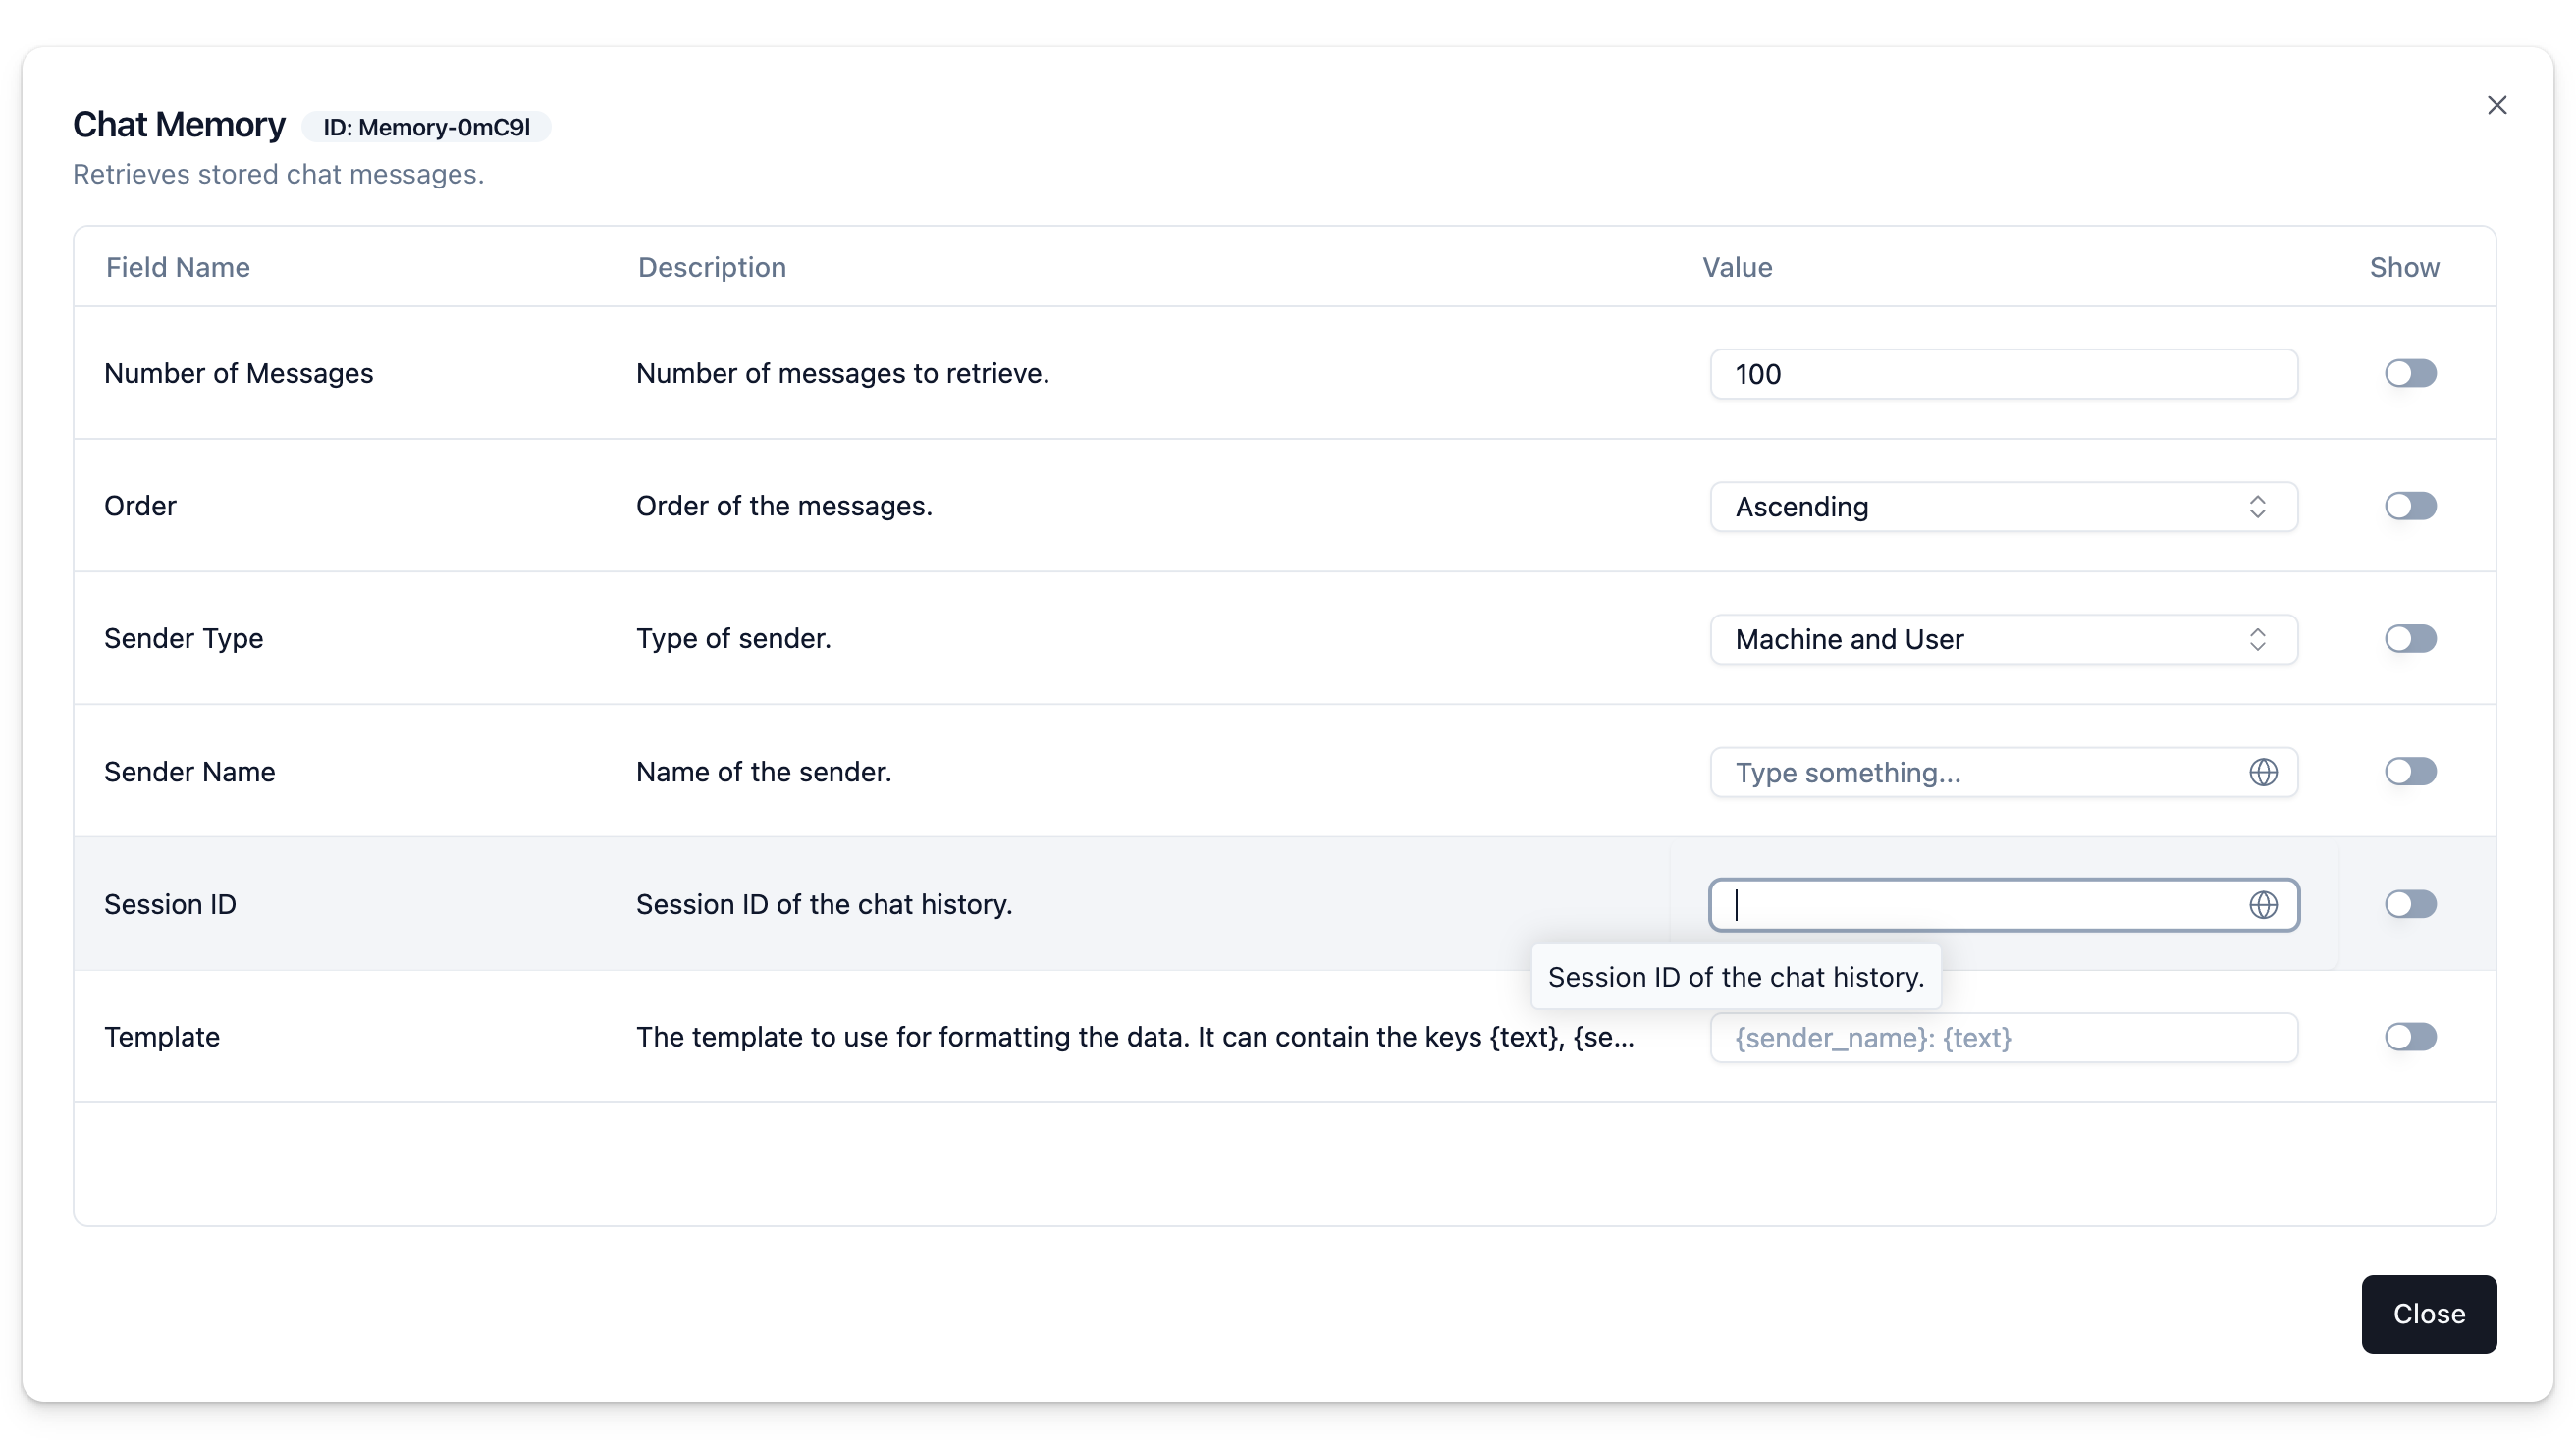Enable Show toggle for Template row

click(2410, 1037)
